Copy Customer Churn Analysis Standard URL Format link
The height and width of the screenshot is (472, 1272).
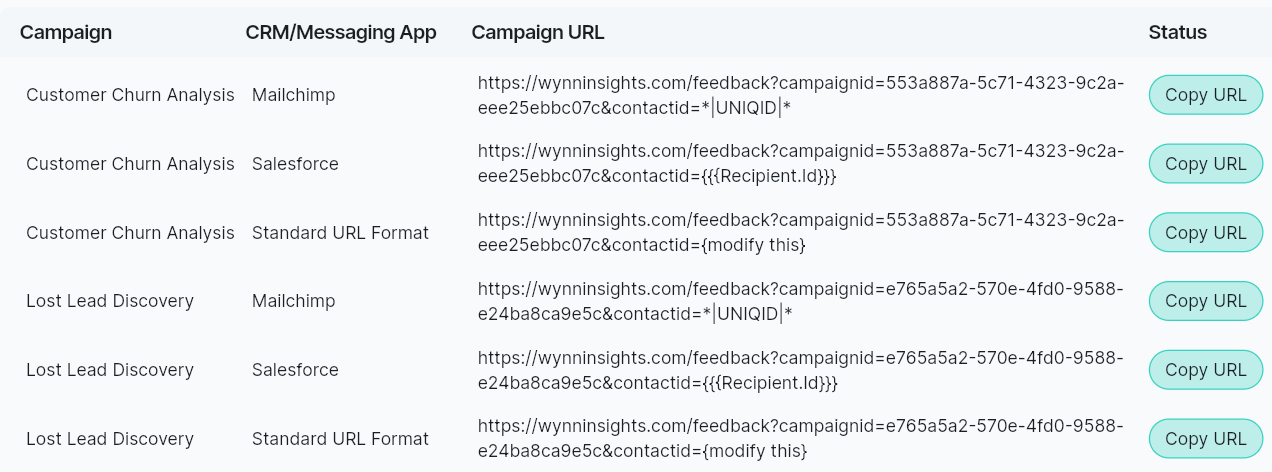(1205, 233)
